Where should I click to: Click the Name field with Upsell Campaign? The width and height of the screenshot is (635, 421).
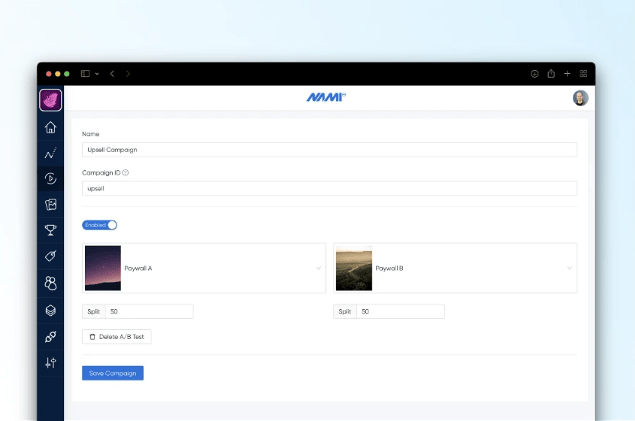point(329,149)
